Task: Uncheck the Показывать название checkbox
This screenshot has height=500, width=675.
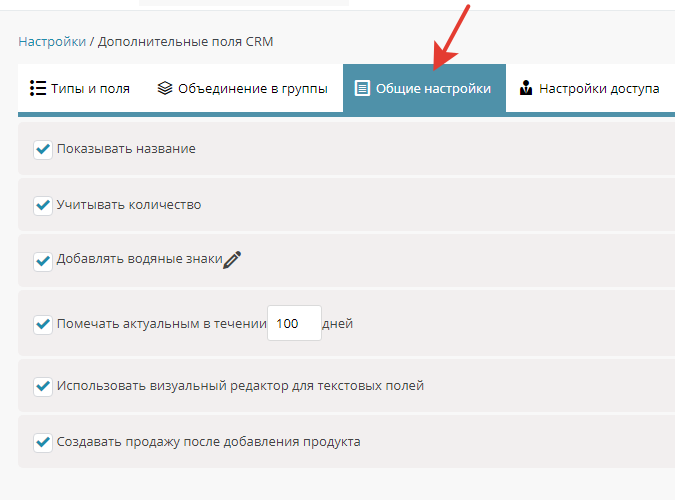Action: [x=43, y=149]
